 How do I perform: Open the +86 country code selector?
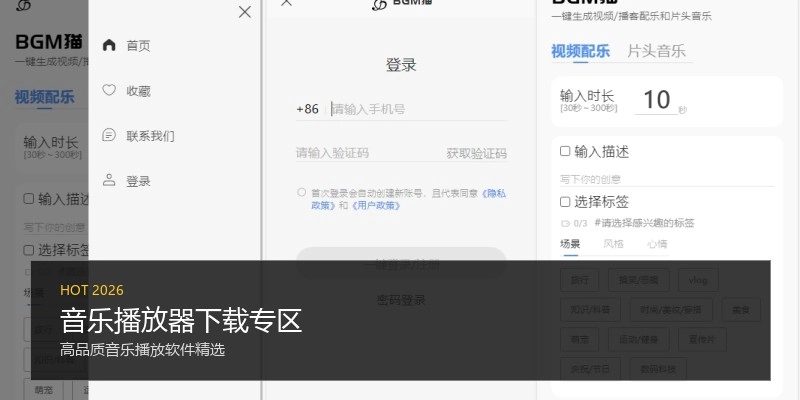coord(308,109)
